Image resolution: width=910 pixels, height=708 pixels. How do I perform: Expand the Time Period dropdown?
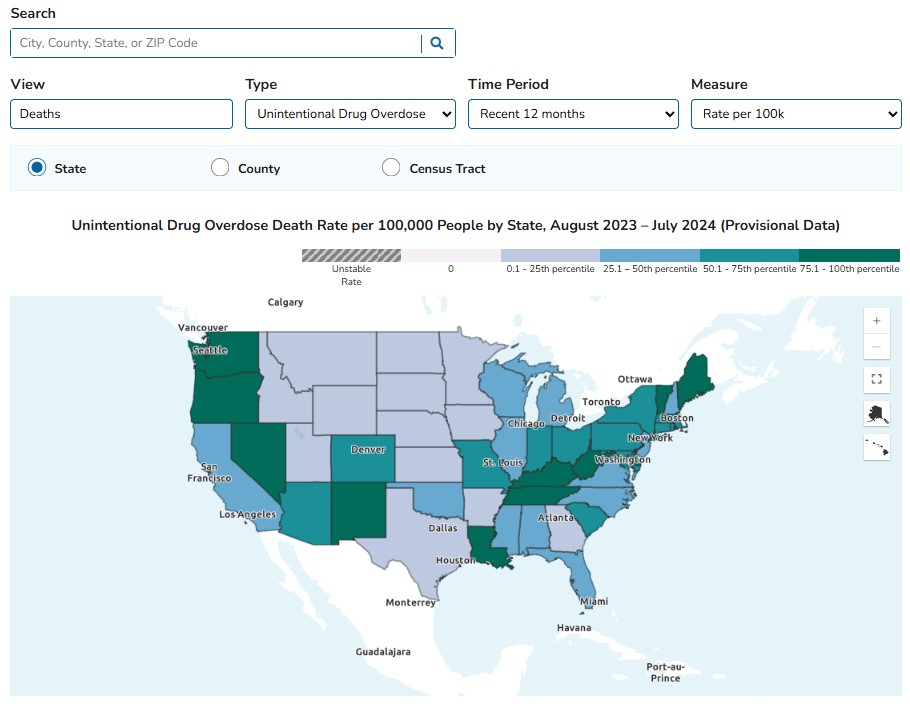pos(573,114)
